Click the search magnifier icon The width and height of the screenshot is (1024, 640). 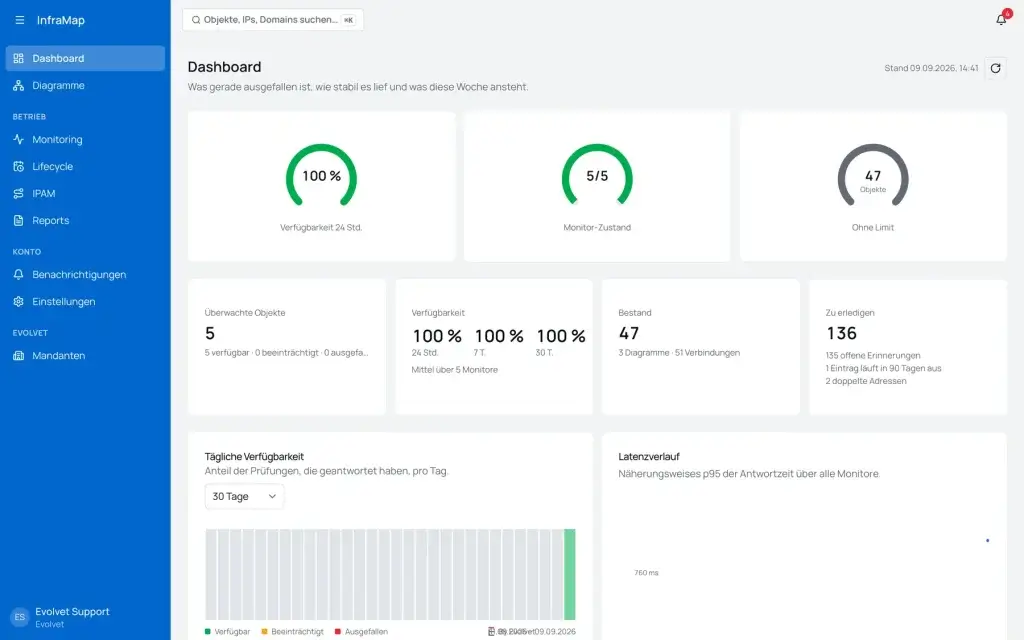[195, 20]
